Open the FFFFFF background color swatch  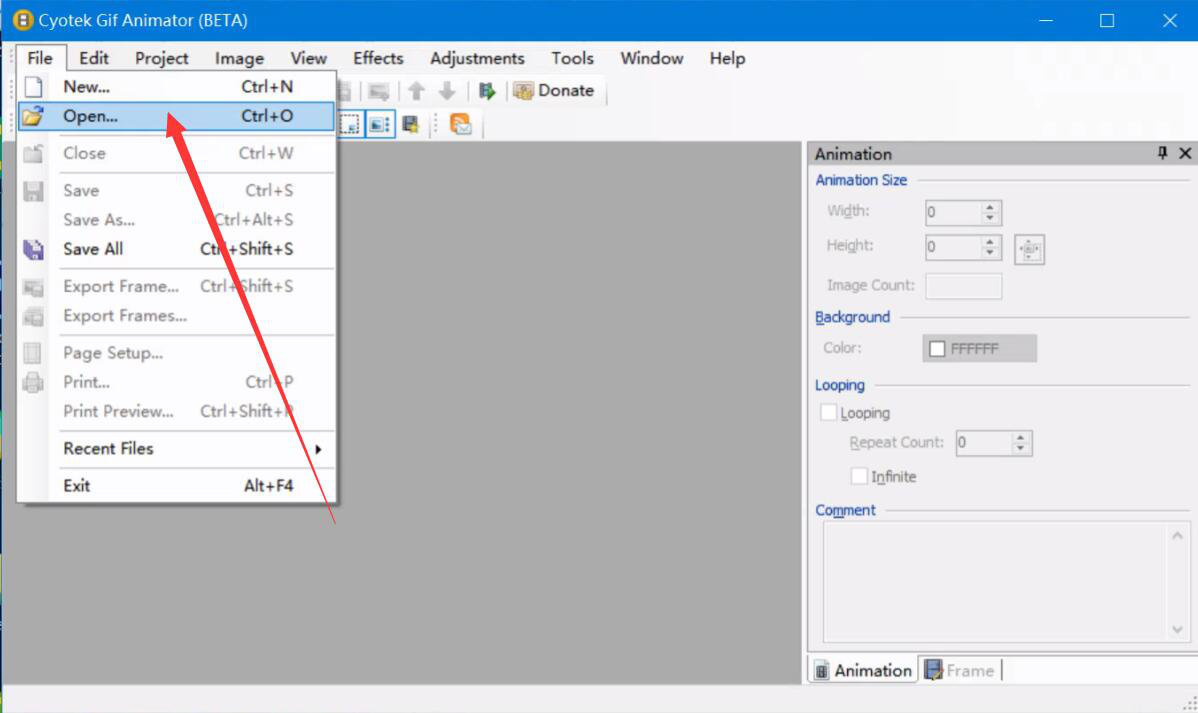[x=979, y=348]
